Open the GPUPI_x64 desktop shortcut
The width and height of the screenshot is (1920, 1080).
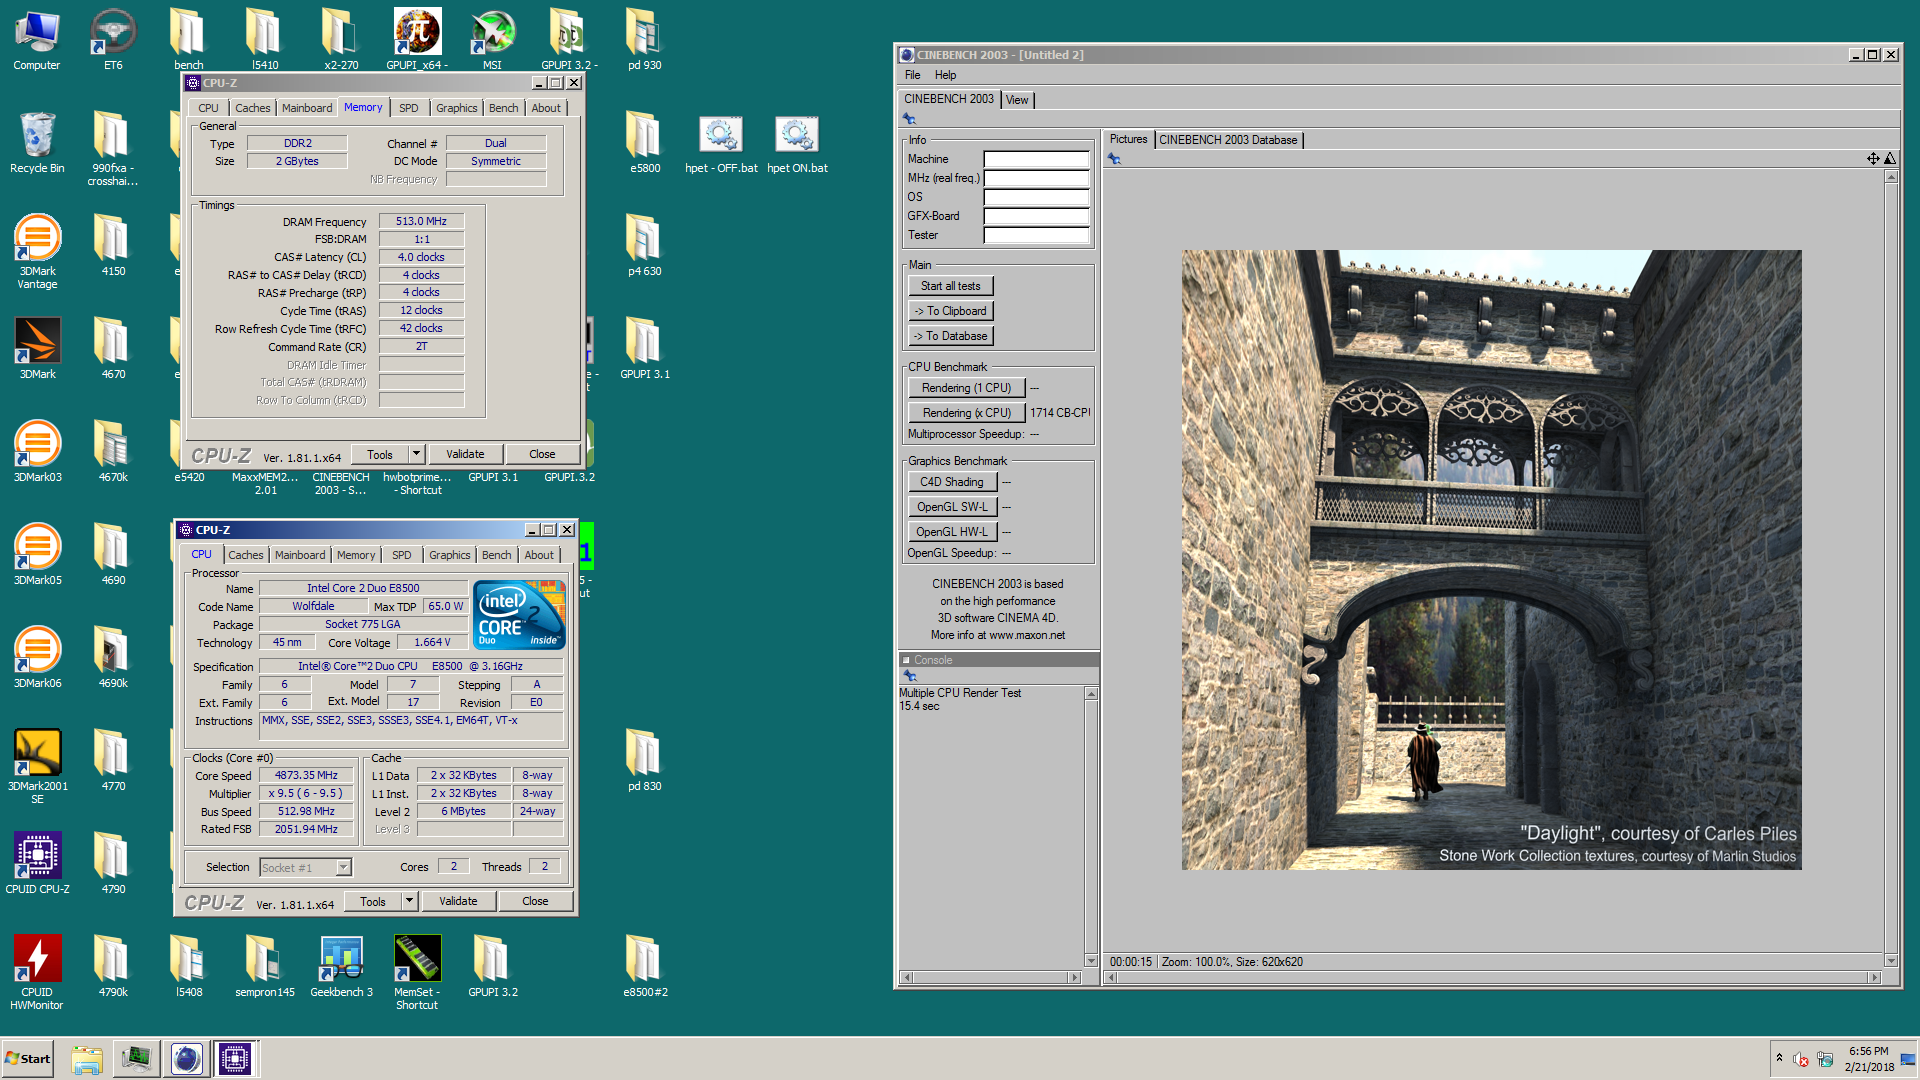pyautogui.click(x=417, y=40)
